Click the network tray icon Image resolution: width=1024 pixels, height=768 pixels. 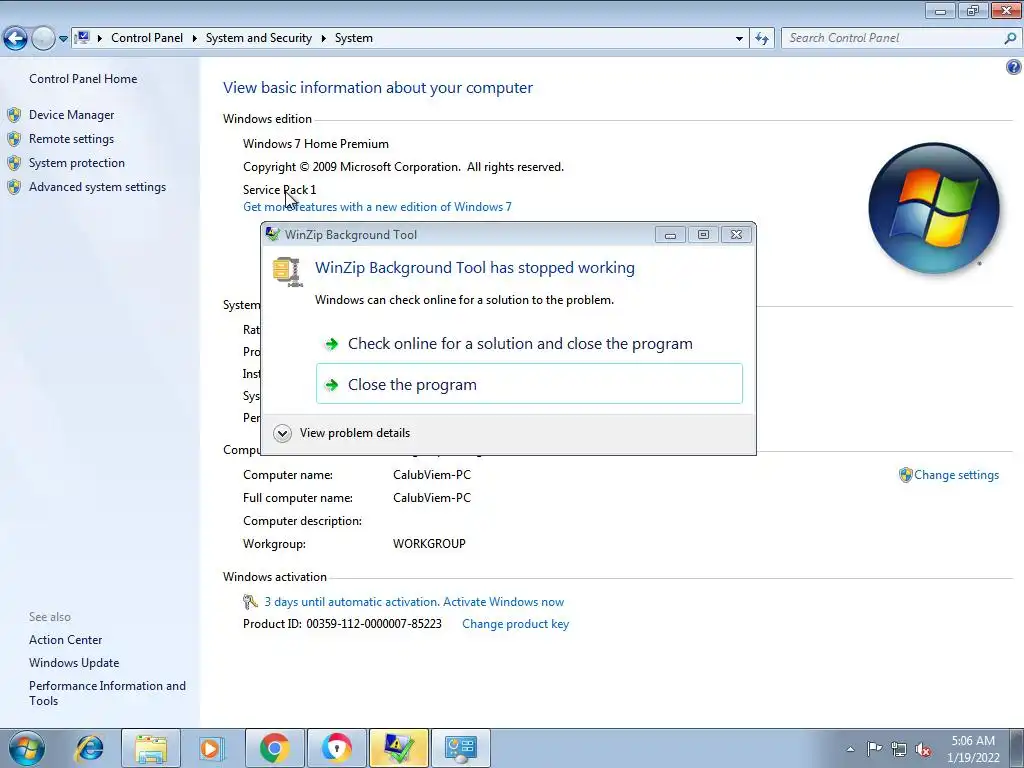point(899,749)
